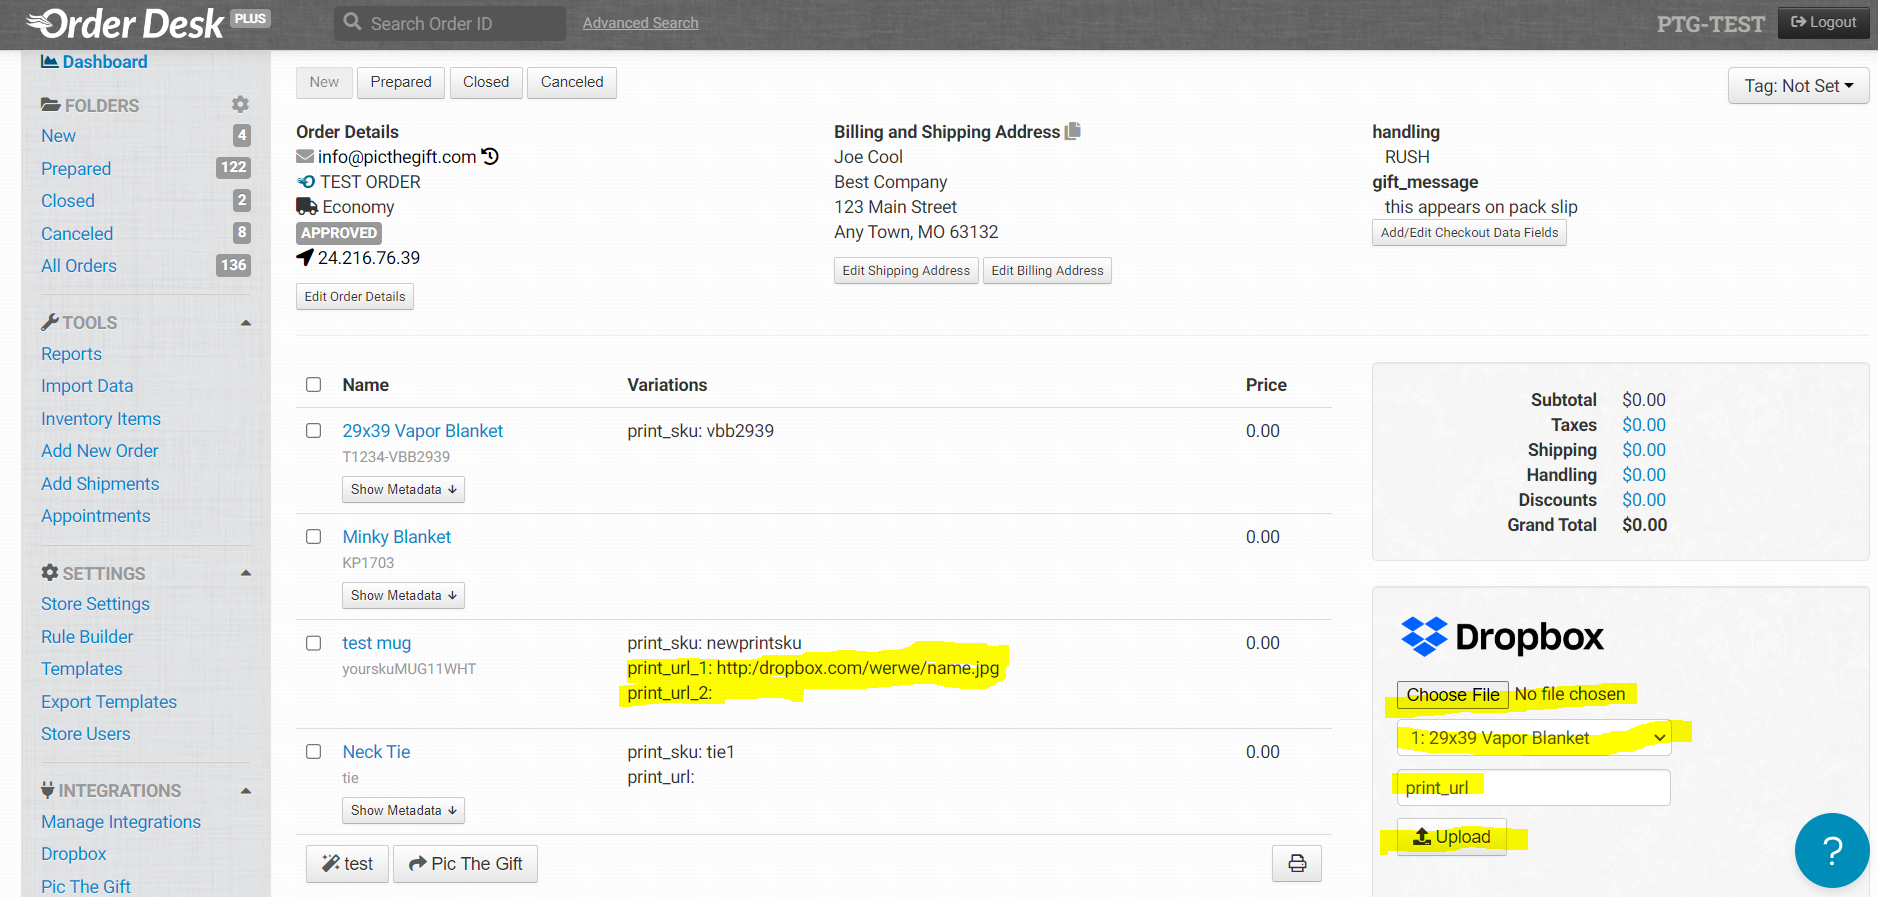1878x897 pixels.
Task: Expand Show Metadata under Minky Blanket
Action: coord(403,595)
